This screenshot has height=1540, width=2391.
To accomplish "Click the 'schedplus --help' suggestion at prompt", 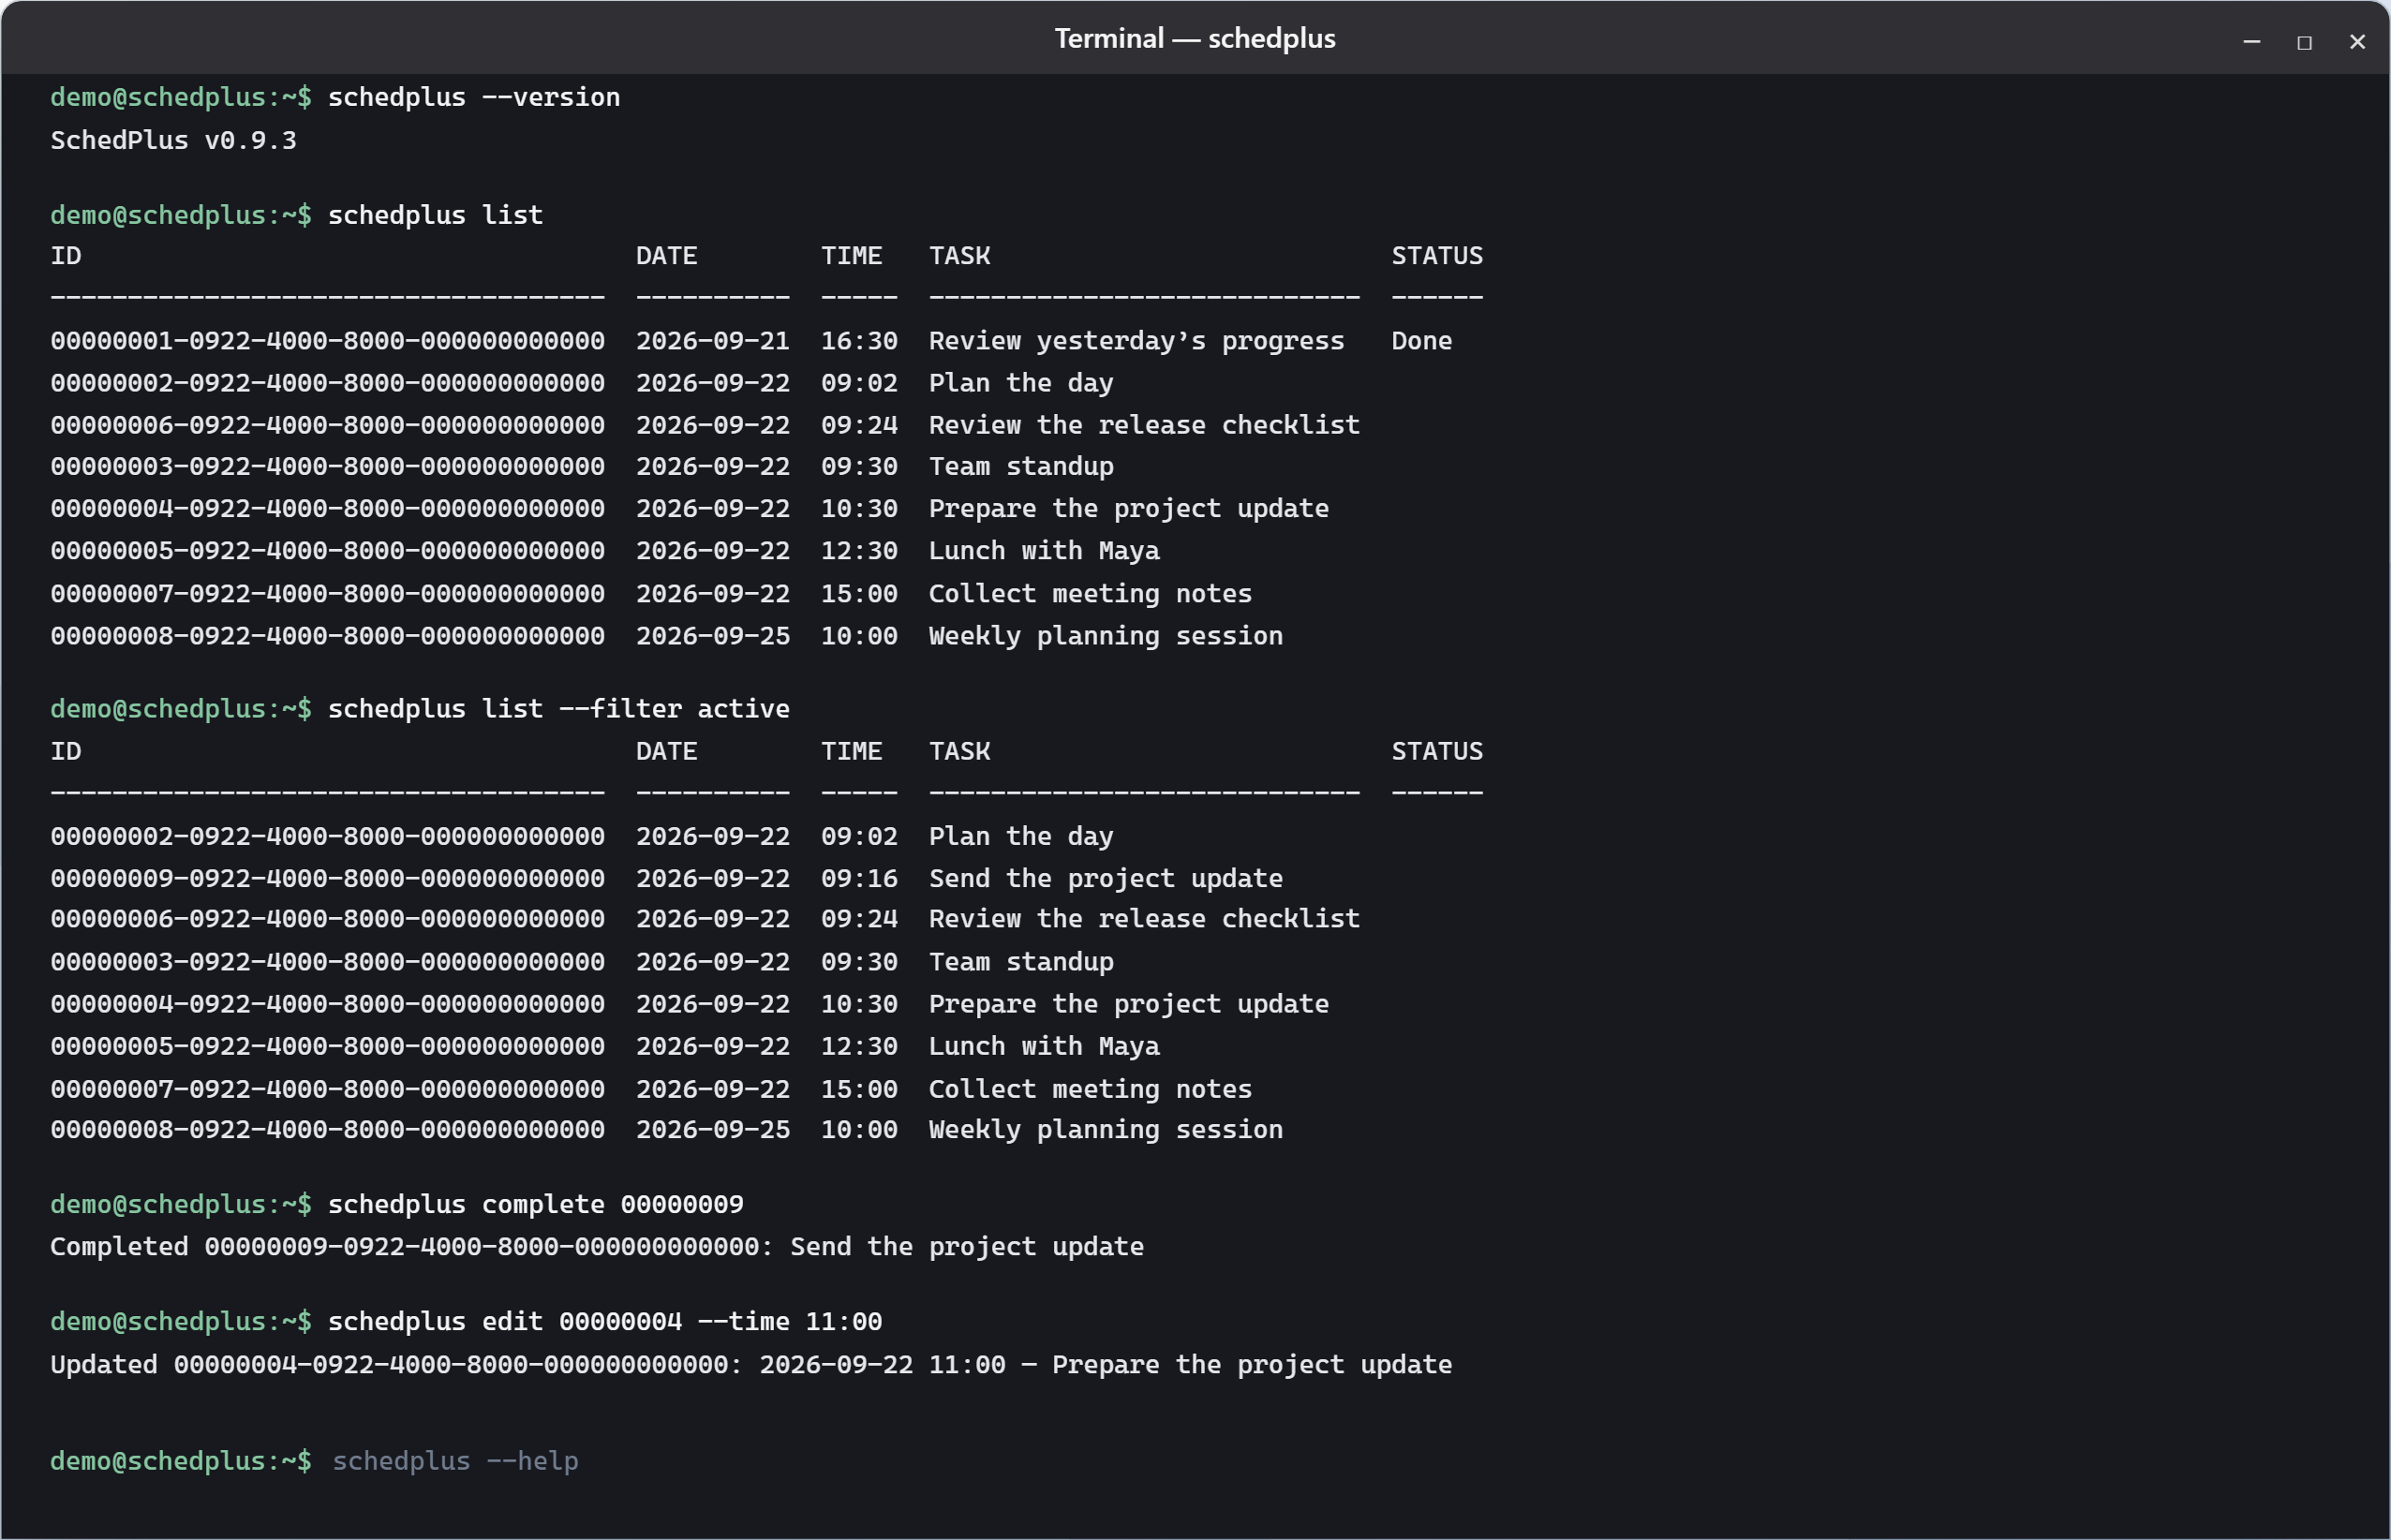I will 455,1461.
